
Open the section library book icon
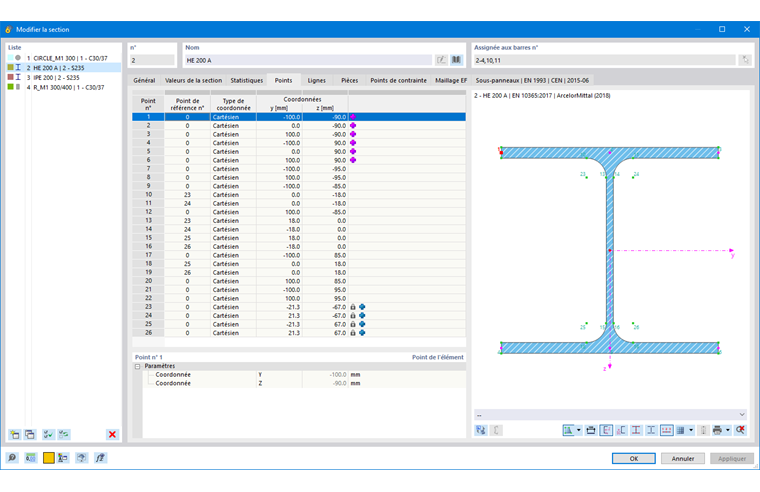(x=456, y=60)
